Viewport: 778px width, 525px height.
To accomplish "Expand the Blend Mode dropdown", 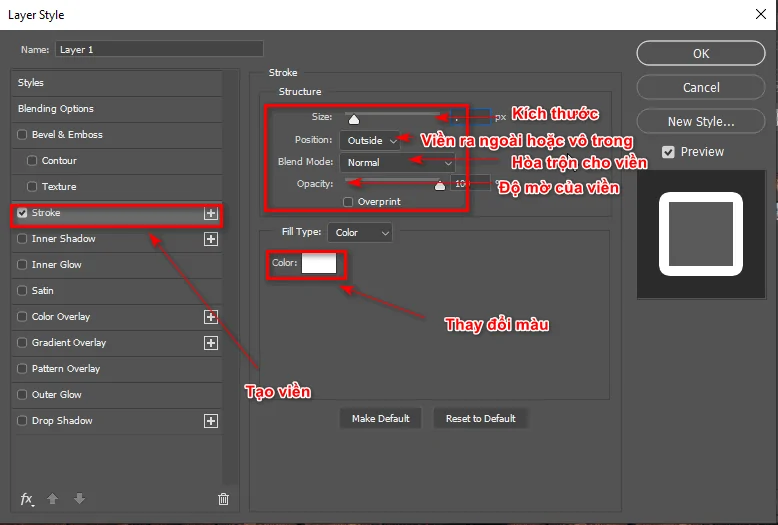I will [396, 162].
